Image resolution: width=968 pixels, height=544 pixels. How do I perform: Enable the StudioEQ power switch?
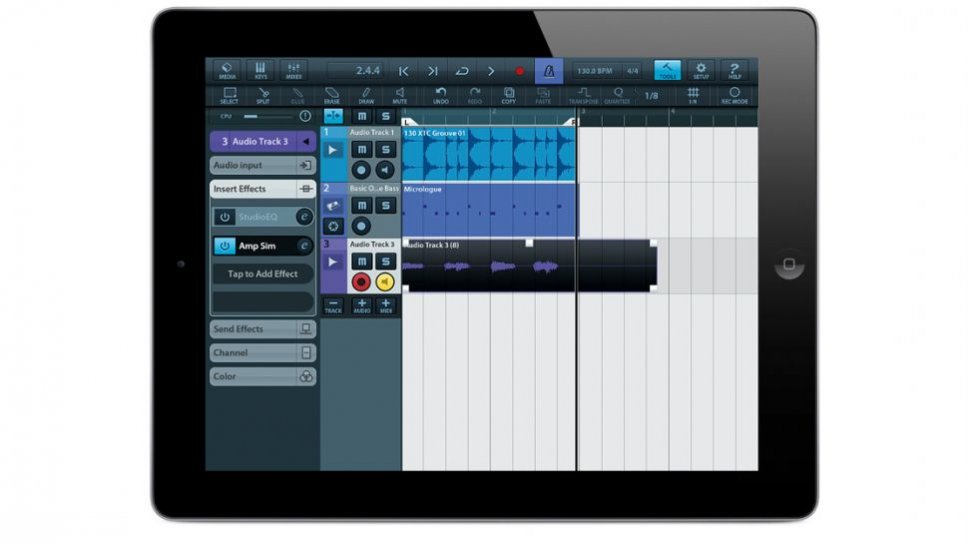pos(225,217)
